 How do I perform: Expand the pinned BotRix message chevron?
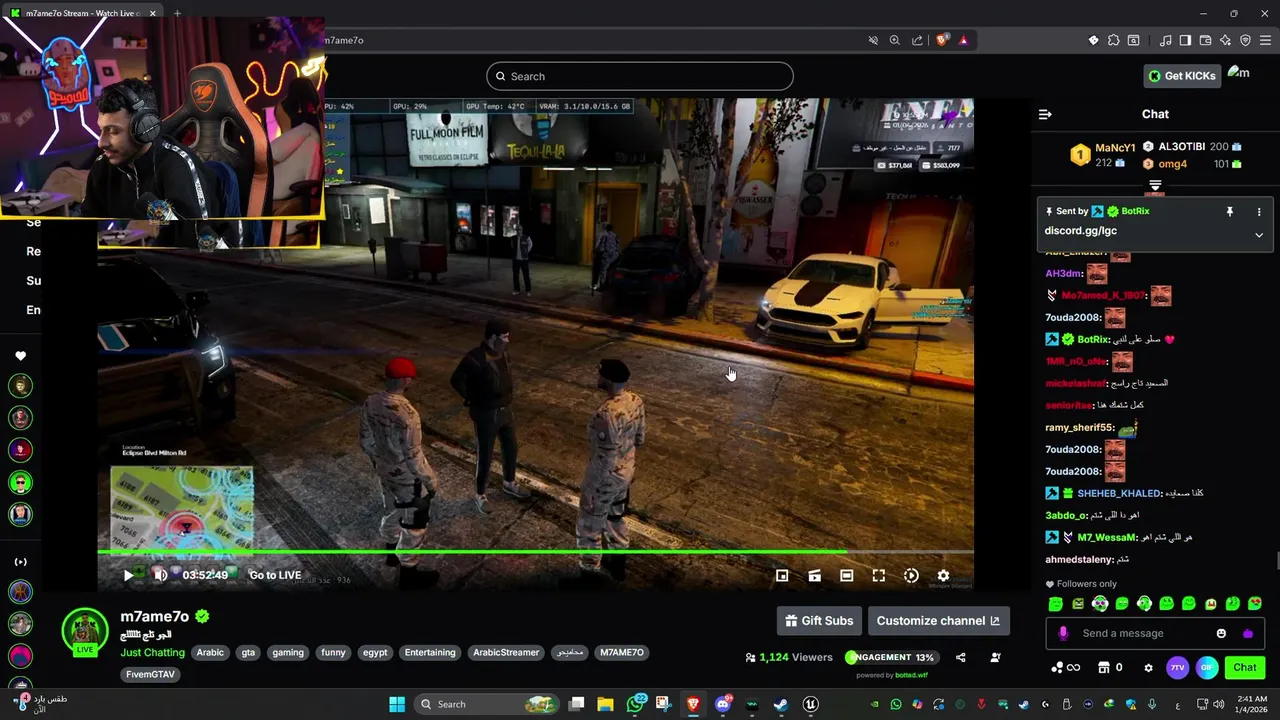pyautogui.click(x=1259, y=235)
